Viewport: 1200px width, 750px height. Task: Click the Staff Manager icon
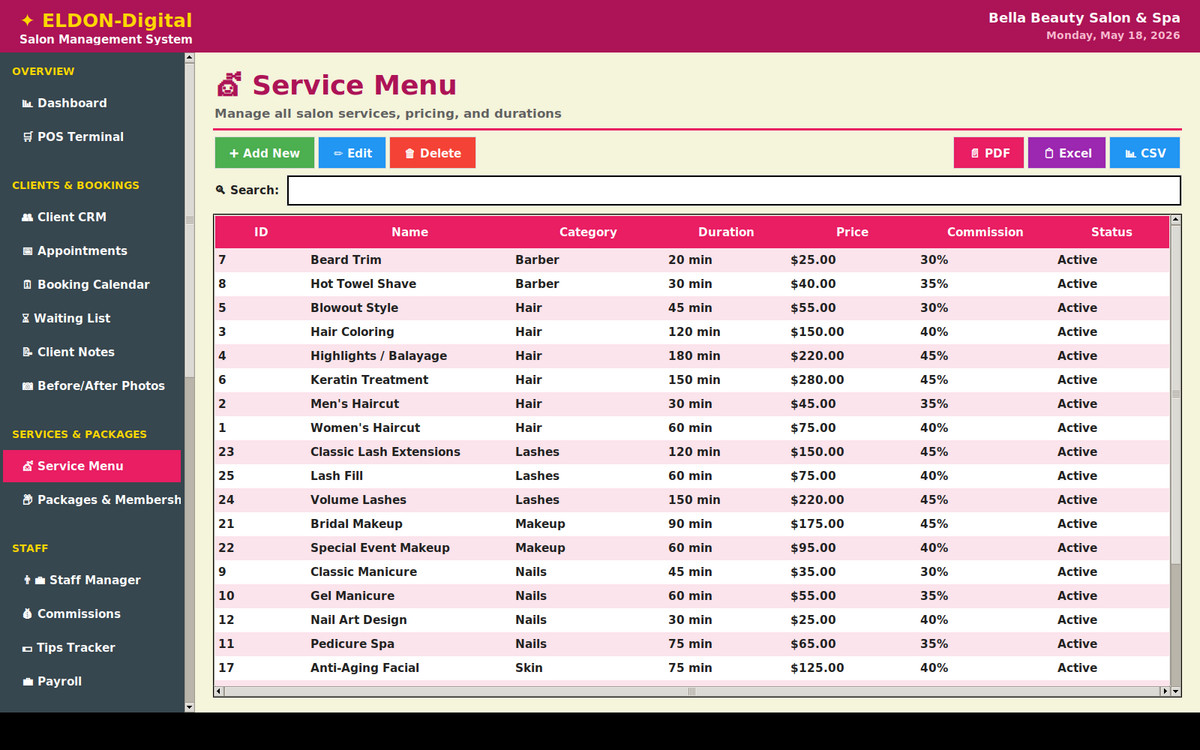pyautogui.click(x=34, y=580)
